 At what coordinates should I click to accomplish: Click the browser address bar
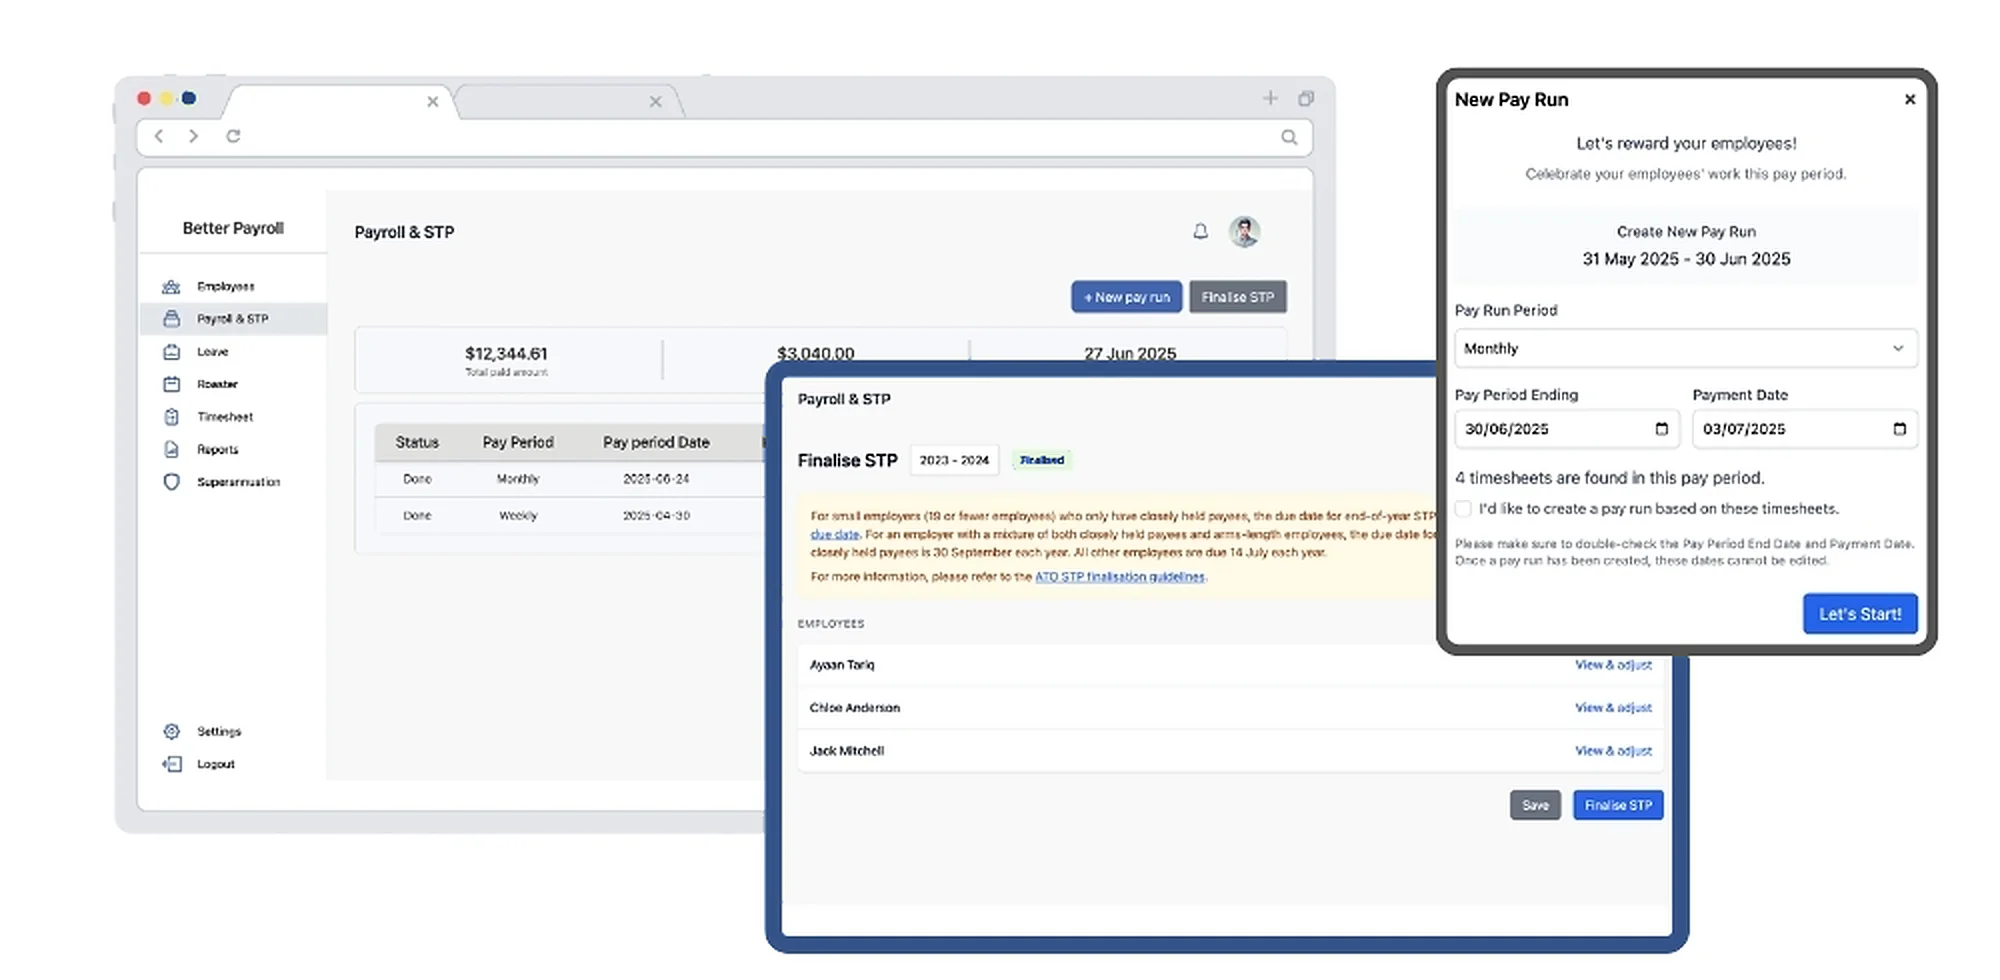click(x=724, y=137)
